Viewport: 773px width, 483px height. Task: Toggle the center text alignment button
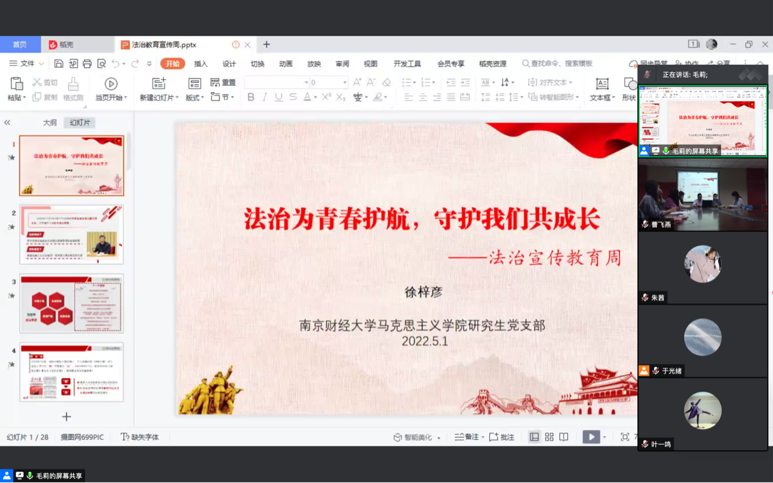click(422, 97)
